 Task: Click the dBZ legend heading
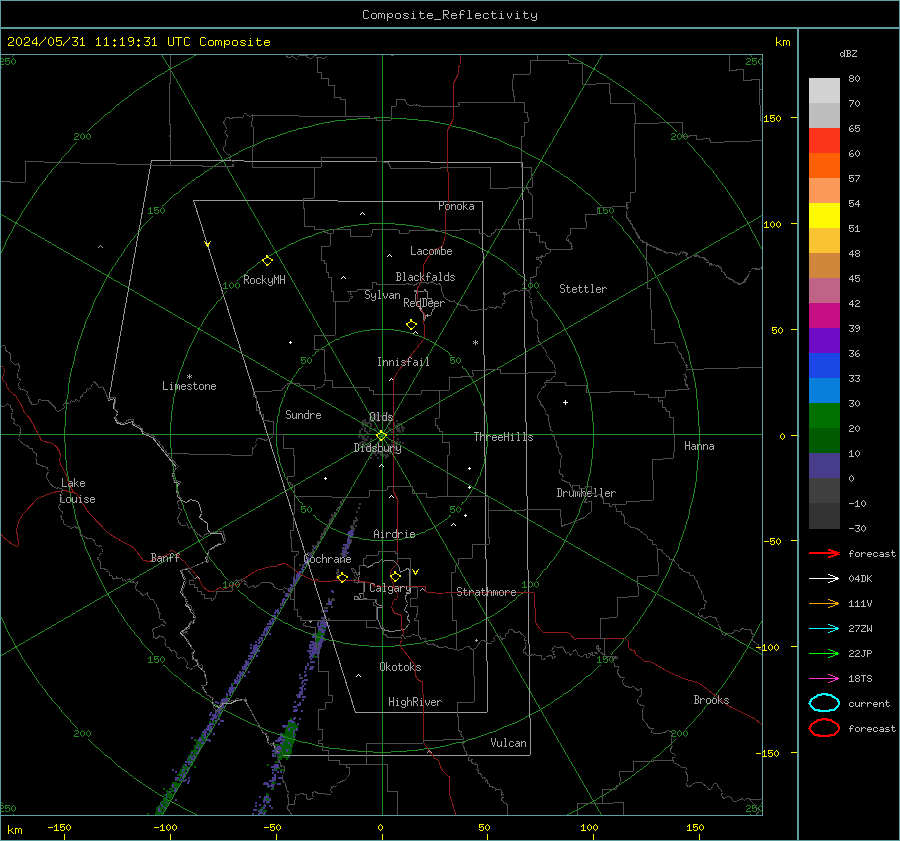(848, 53)
